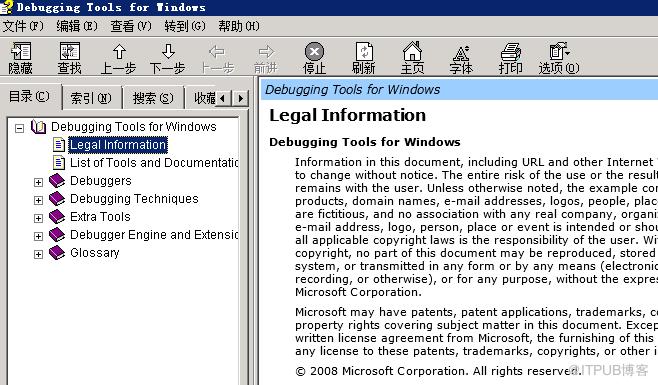Click the Back left-arrow toolbar icon
The height and width of the screenshot is (385, 658).
click(217, 52)
